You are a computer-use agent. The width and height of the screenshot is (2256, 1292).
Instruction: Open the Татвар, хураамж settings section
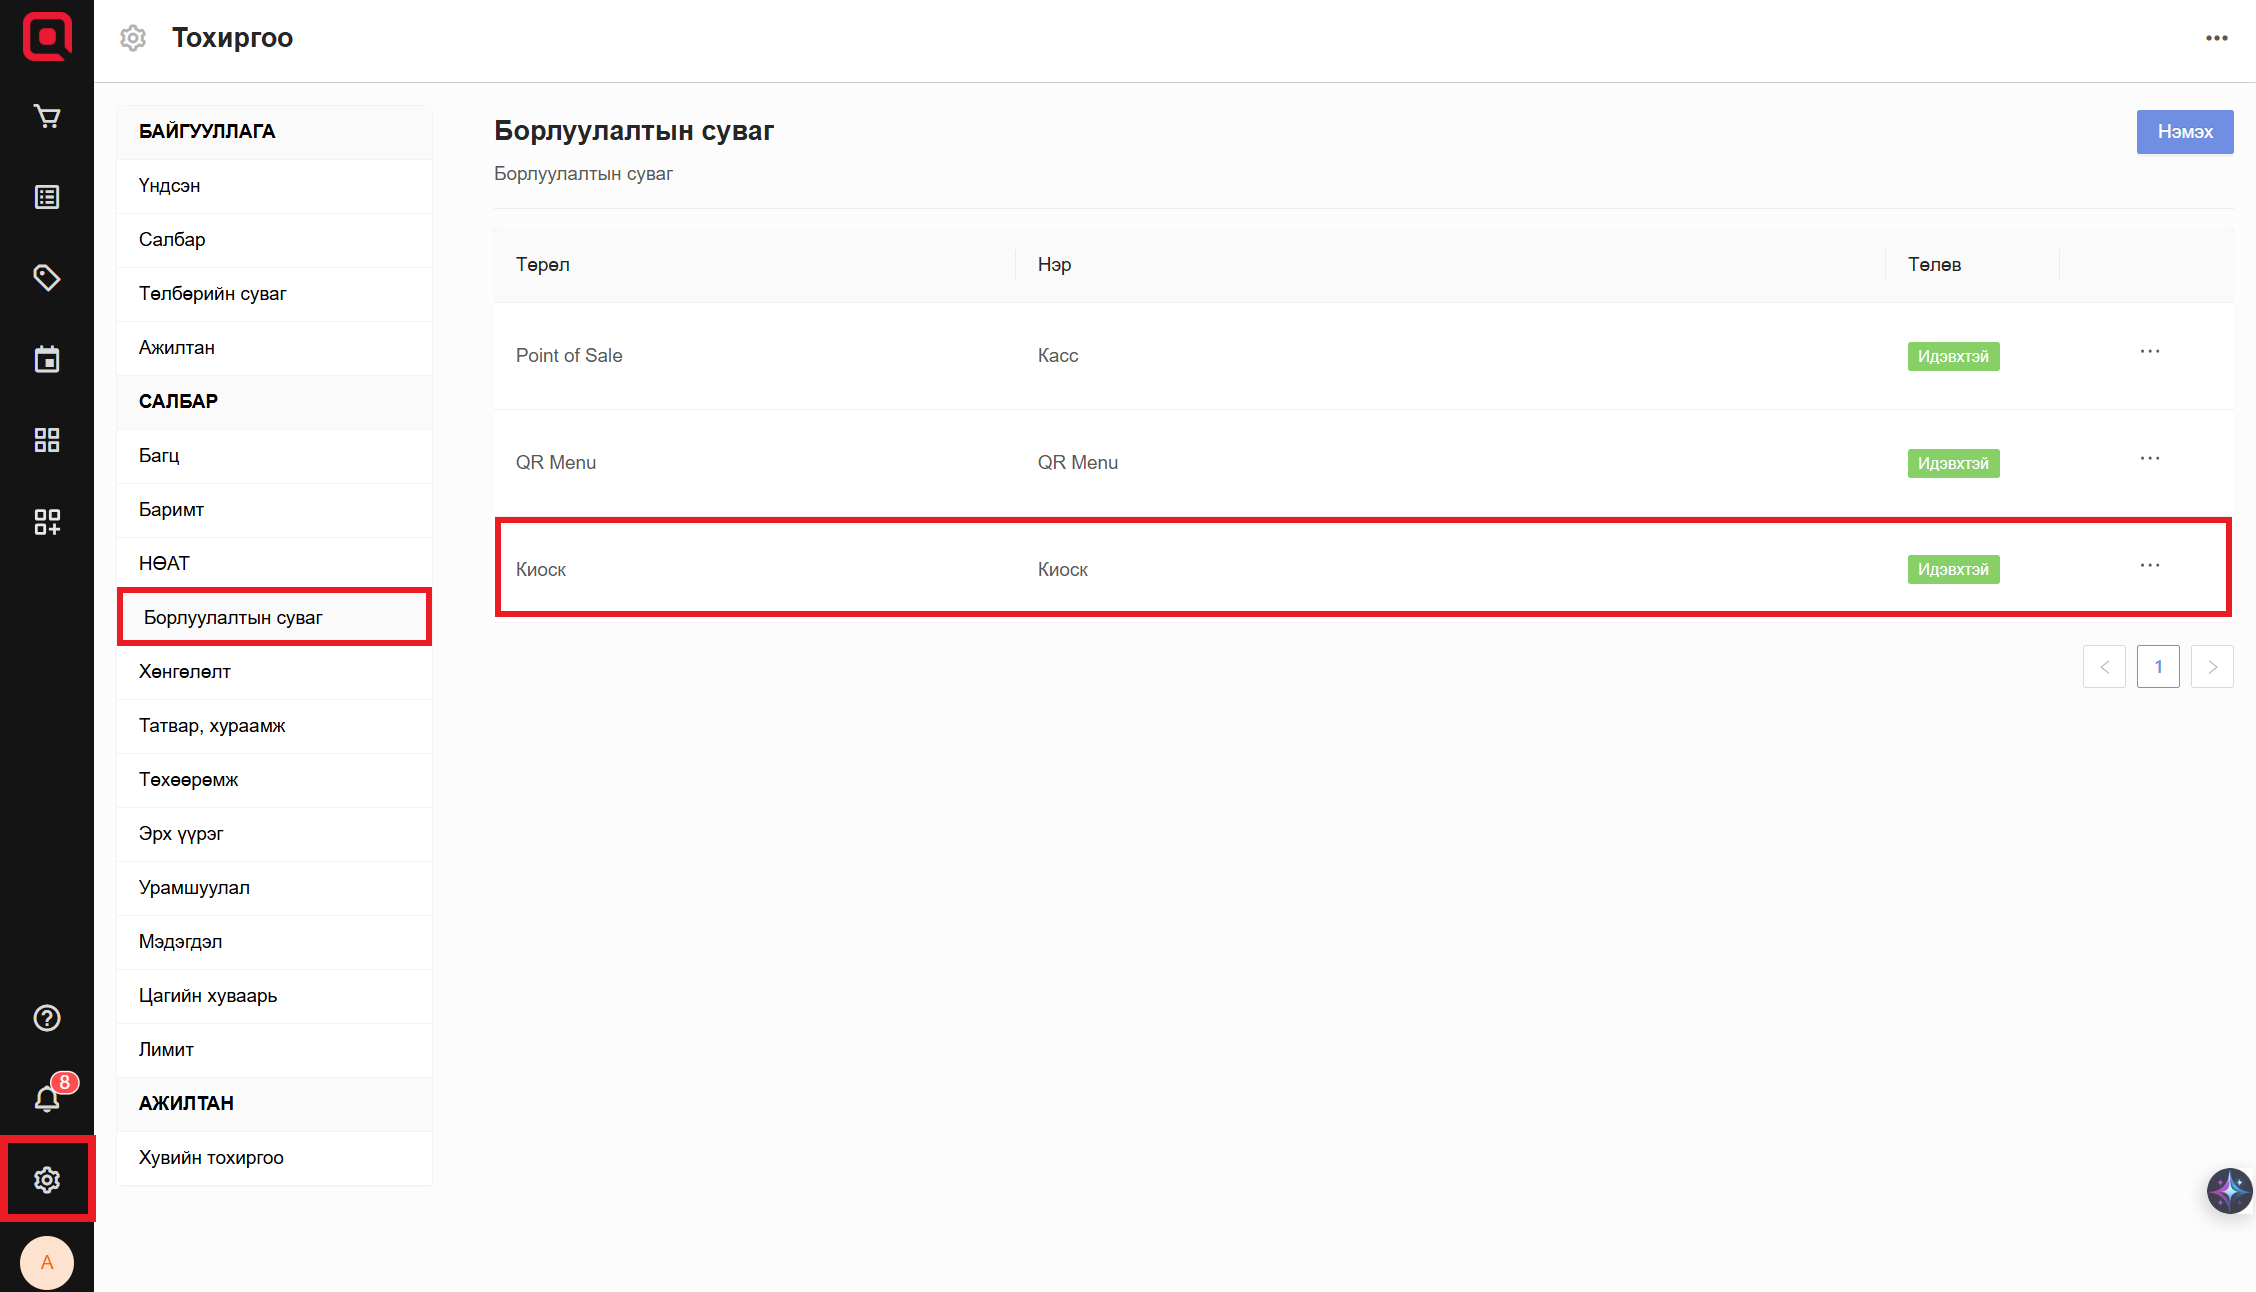coord(212,726)
